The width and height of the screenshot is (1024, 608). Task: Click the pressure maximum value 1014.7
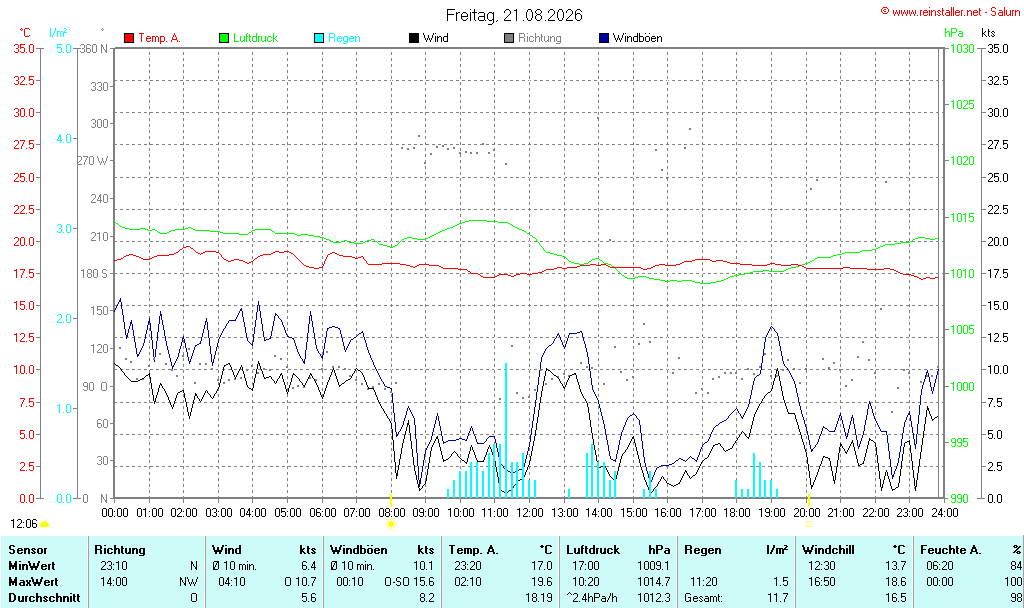(x=654, y=581)
